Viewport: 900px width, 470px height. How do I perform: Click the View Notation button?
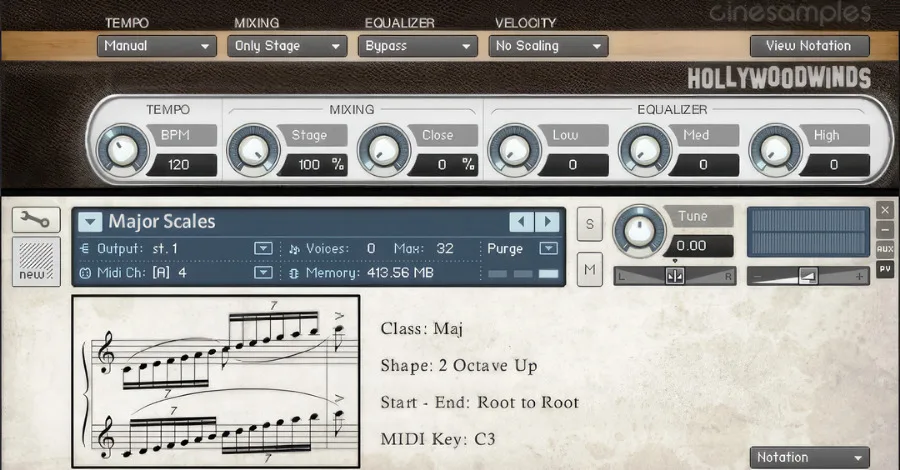tap(809, 46)
